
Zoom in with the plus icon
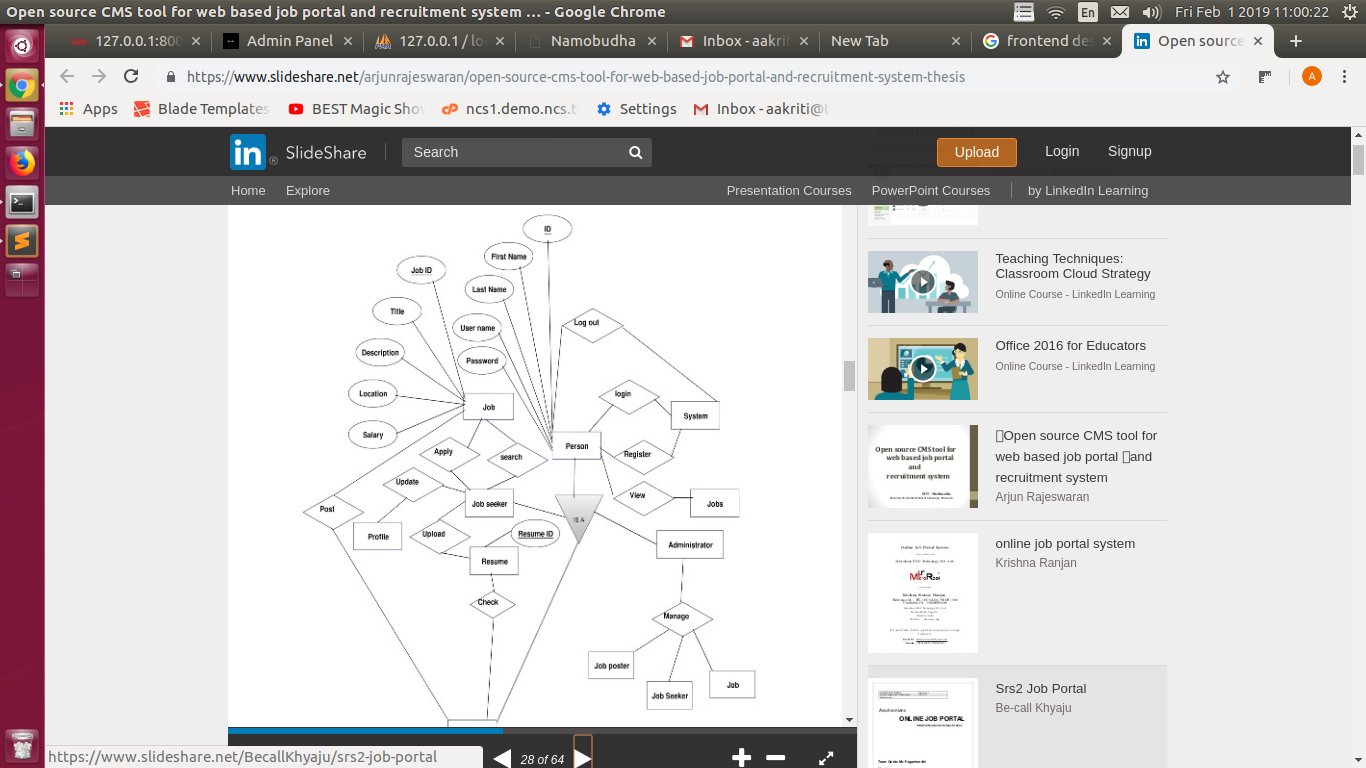741,758
